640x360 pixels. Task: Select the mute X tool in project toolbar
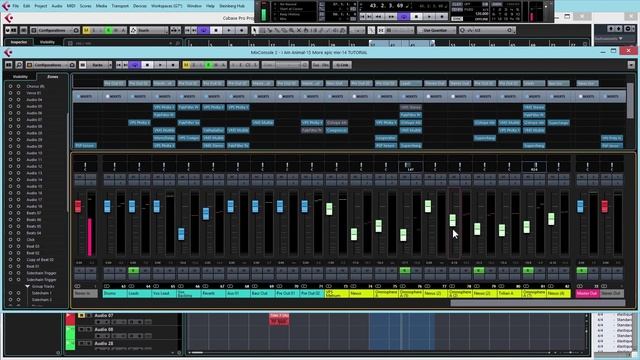coord(299,30)
